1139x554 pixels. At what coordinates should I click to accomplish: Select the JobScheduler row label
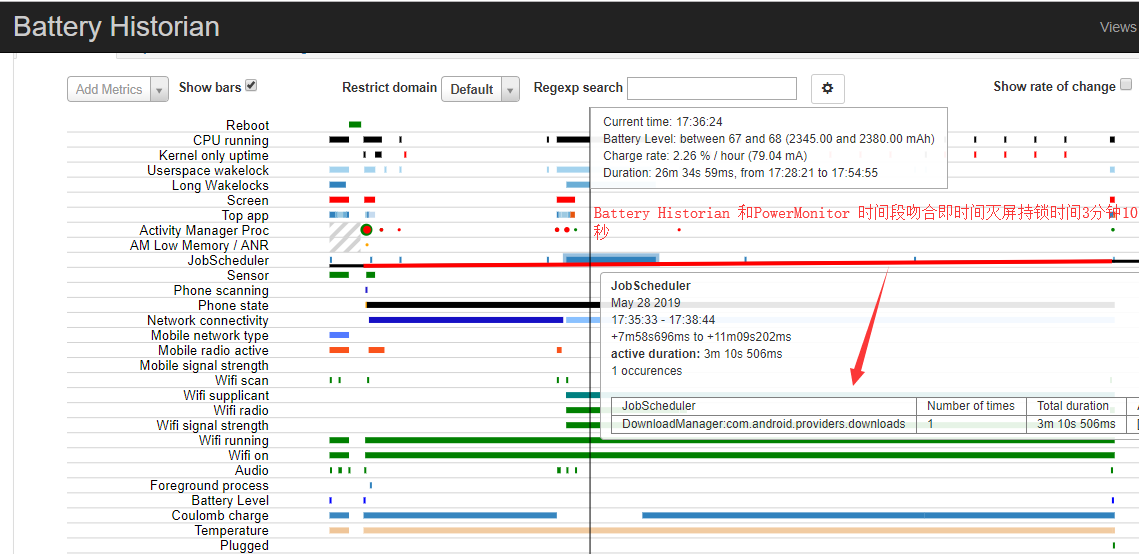click(228, 260)
